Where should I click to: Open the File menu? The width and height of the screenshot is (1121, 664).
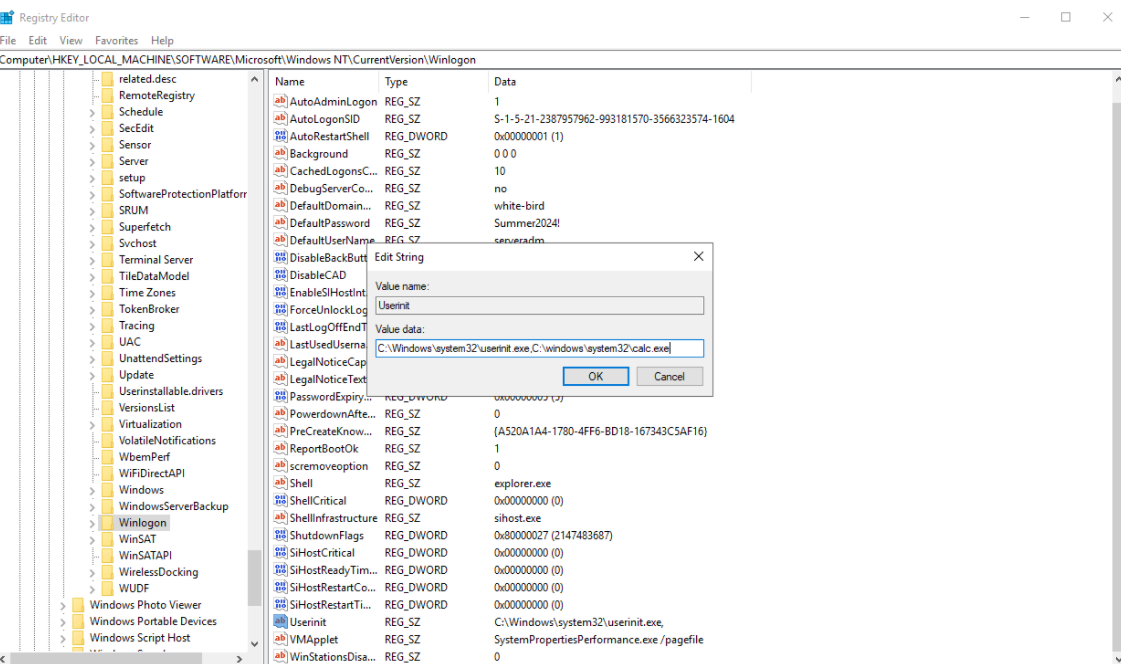pyautogui.click(x=8, y=41)
